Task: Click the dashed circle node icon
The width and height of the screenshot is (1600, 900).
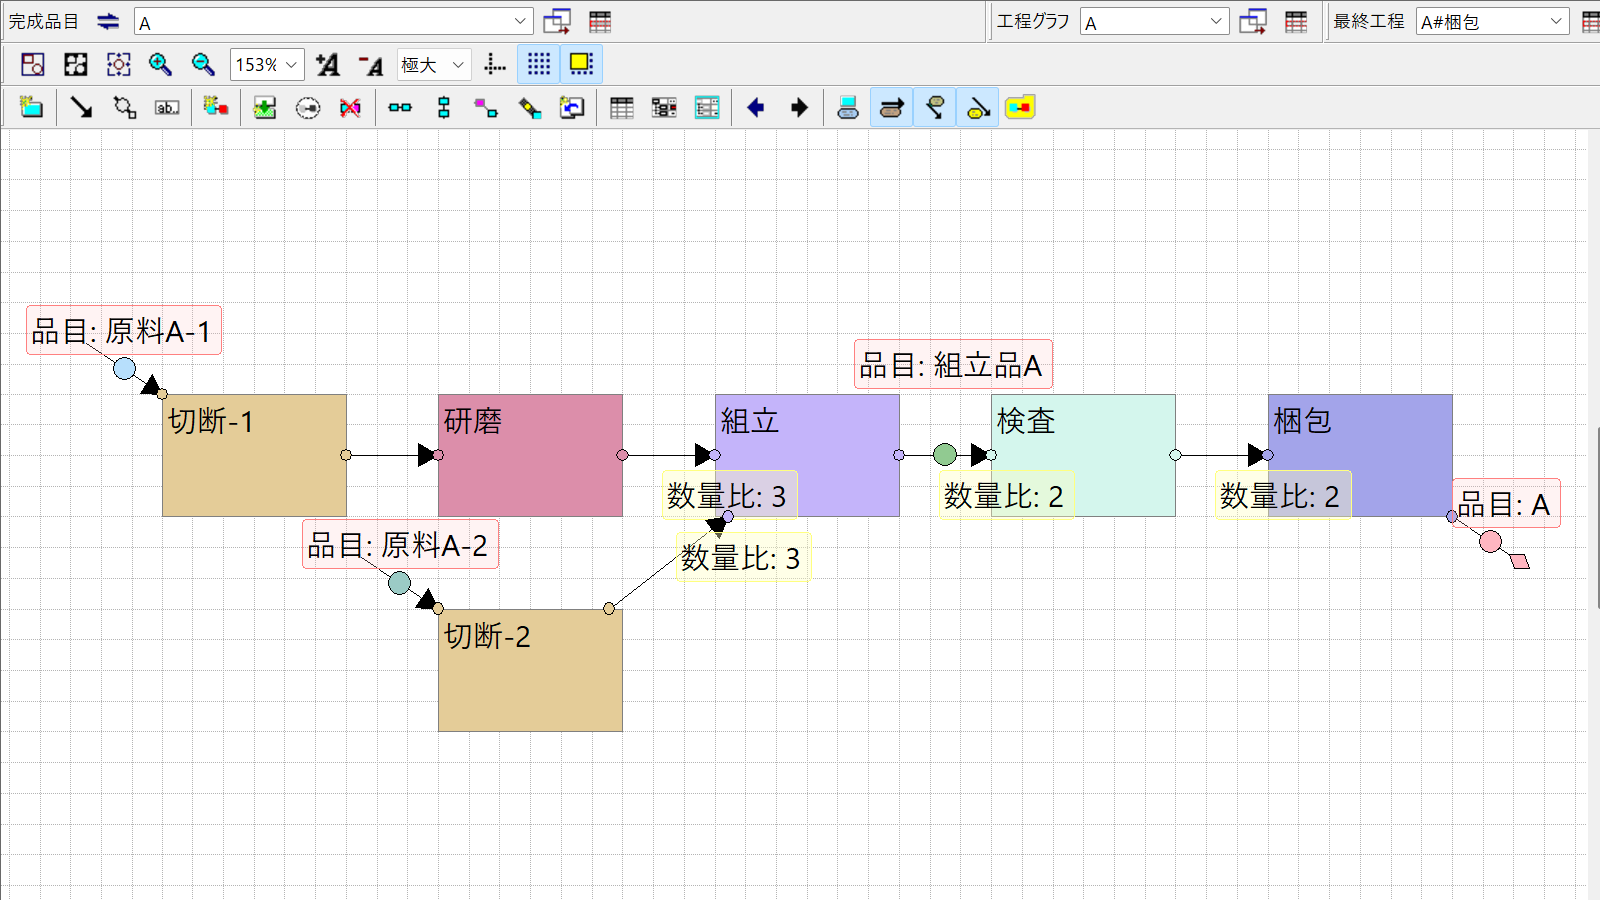Action: click(x=308, y=107)
